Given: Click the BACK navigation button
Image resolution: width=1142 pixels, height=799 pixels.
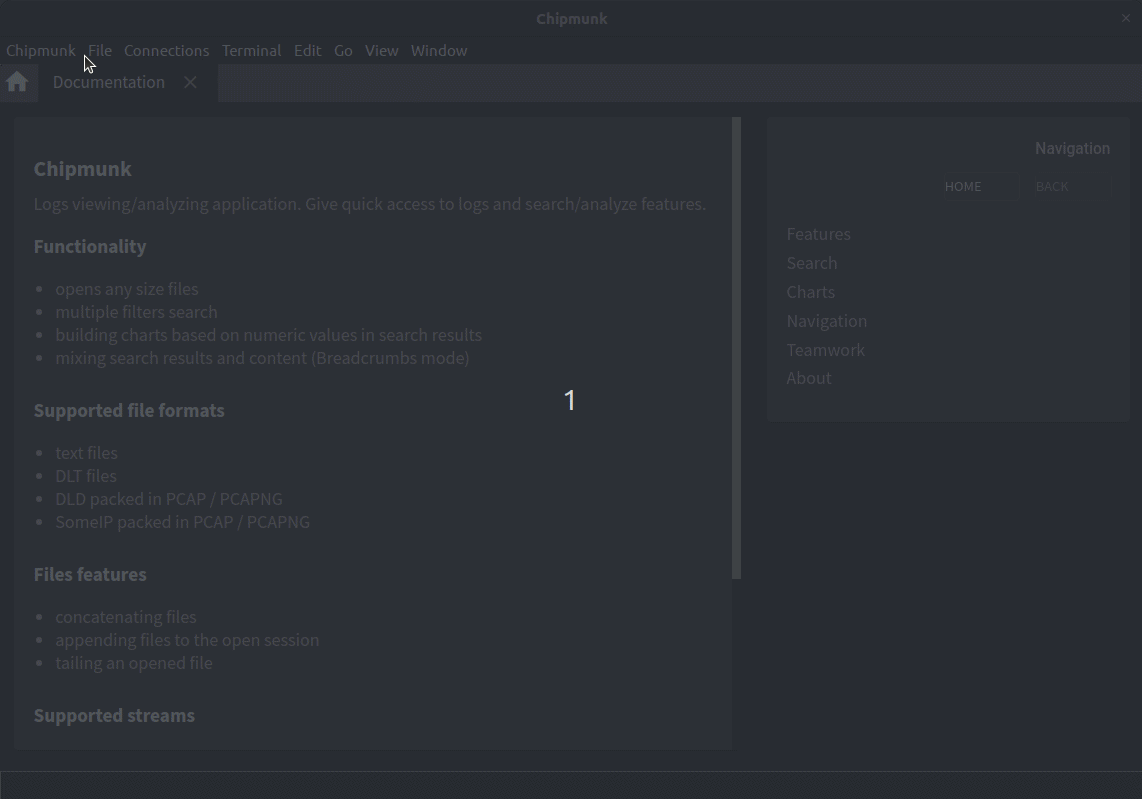Looking at the screenshot, I should point(1073,186).
